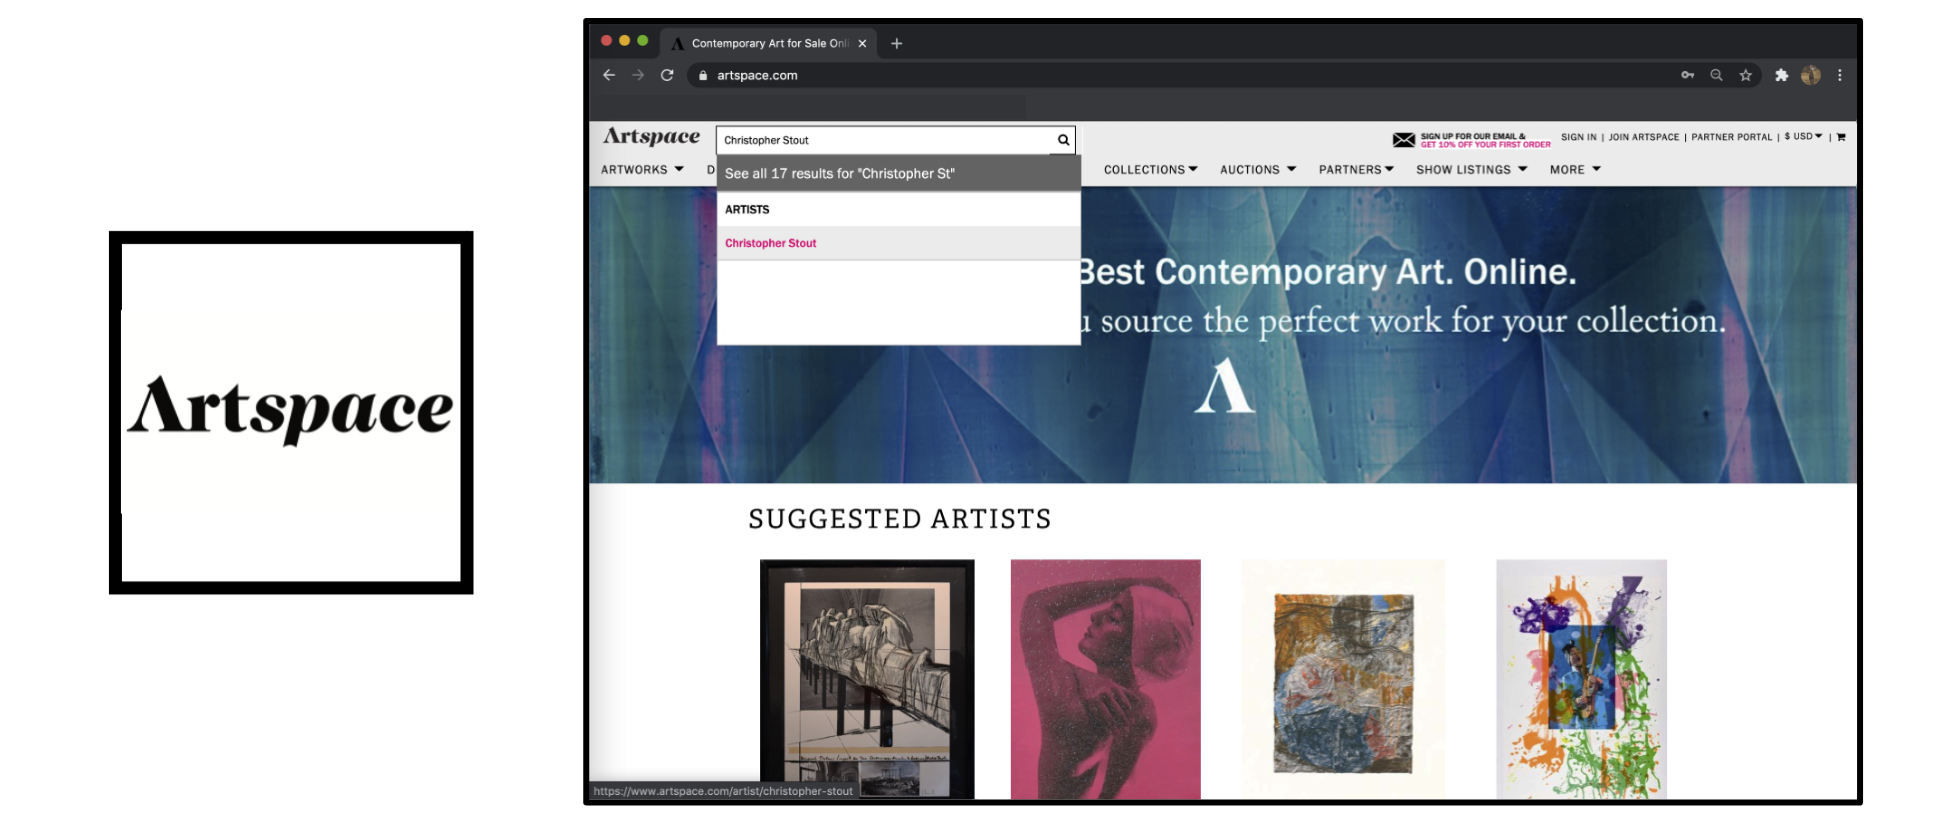This screenshot has height=824, width=1938.
Task: Open the browser extensions puzzle icon
Action: 1781,75
